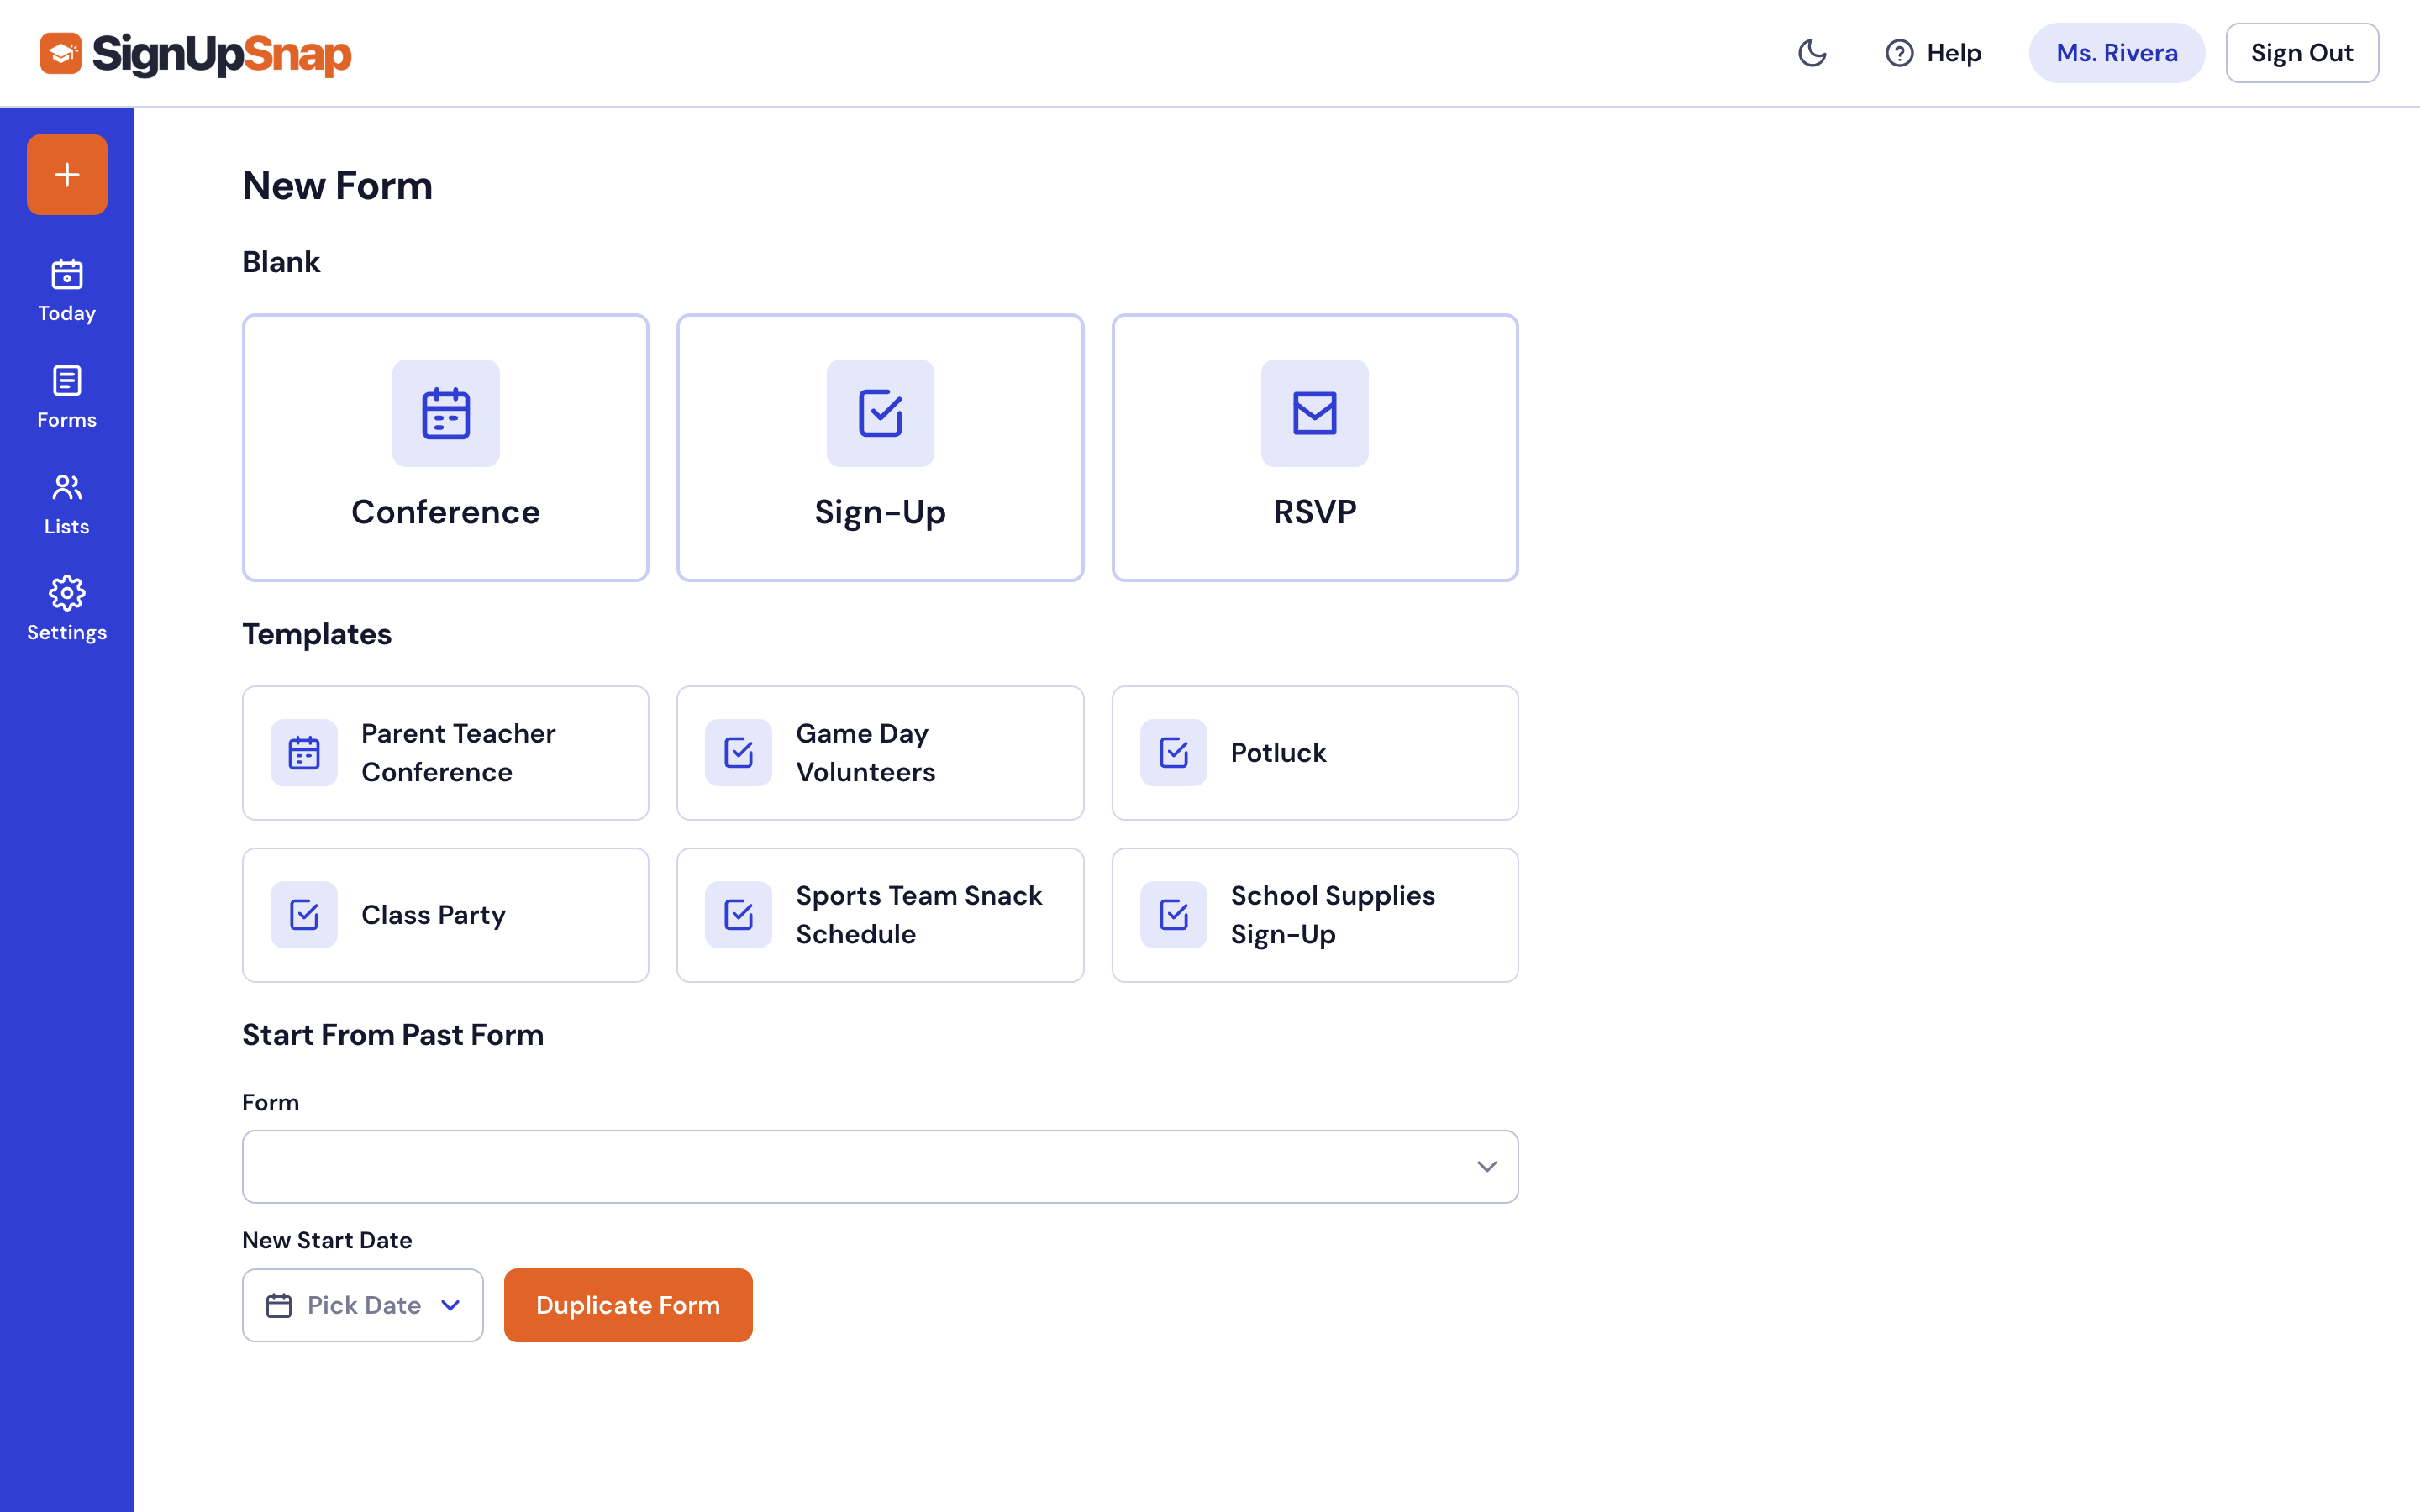This screenshot has height=1512, width=2420.
Task: Open the Today calendar sidebar icon
Action: coord(67,274)
